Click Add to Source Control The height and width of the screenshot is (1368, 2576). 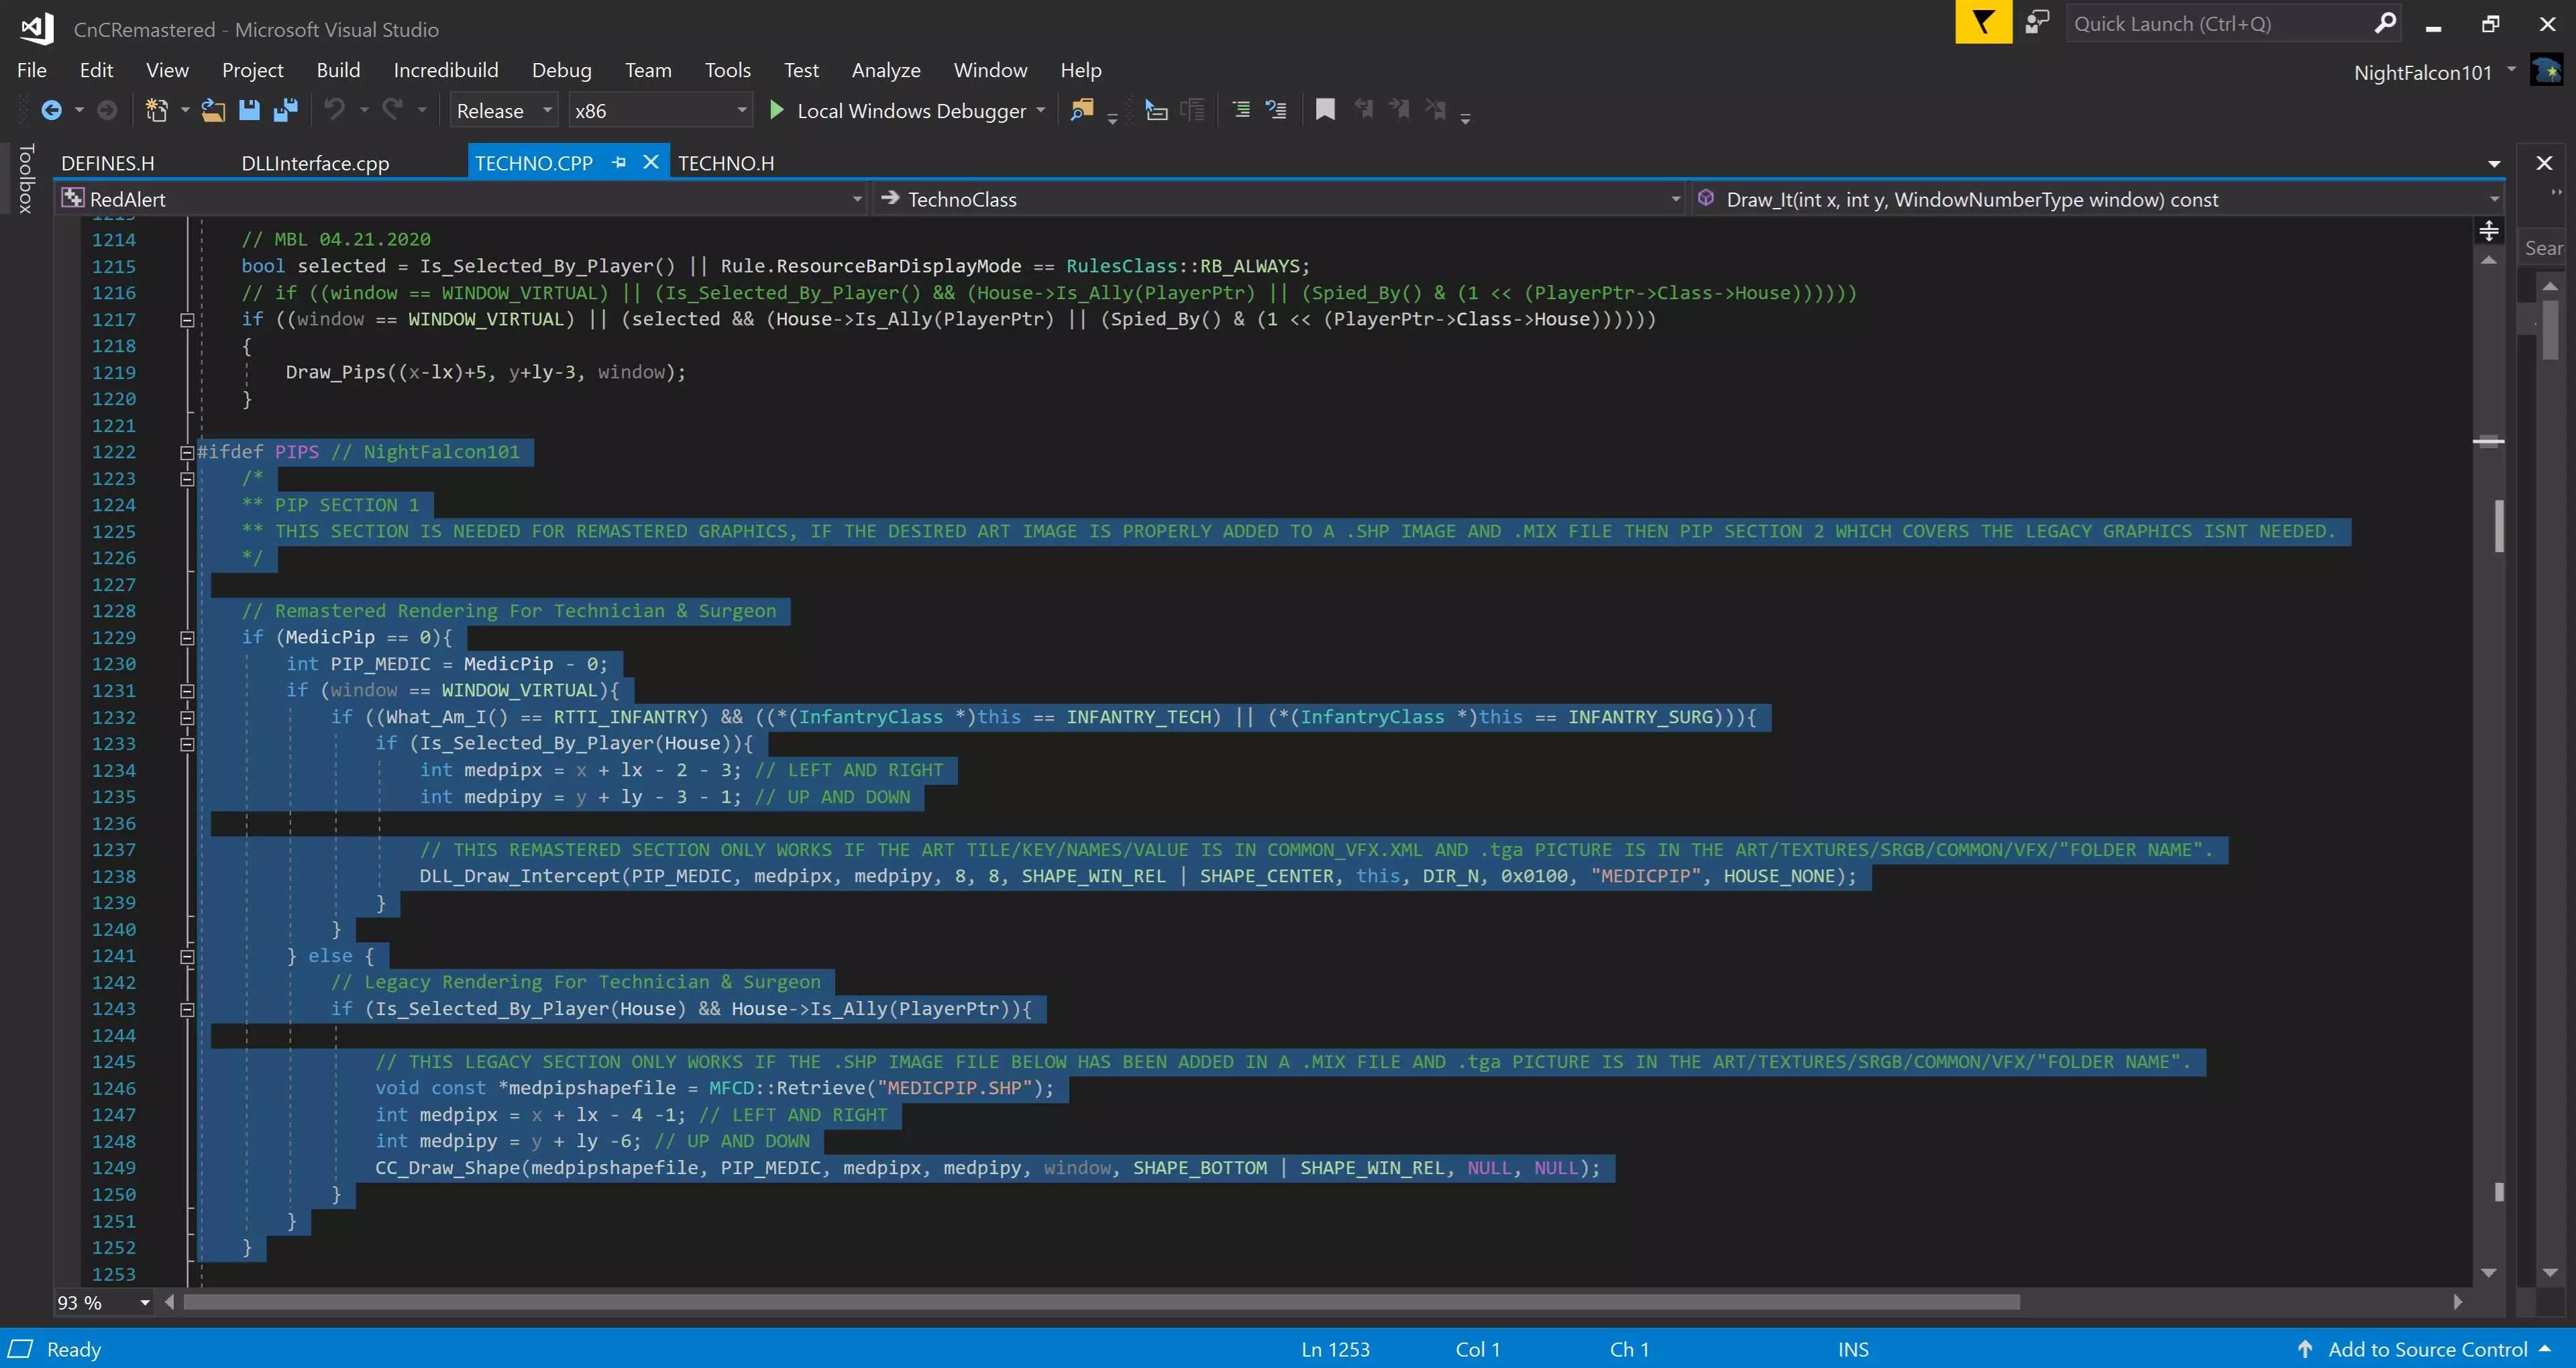tap(2427, 1349)
